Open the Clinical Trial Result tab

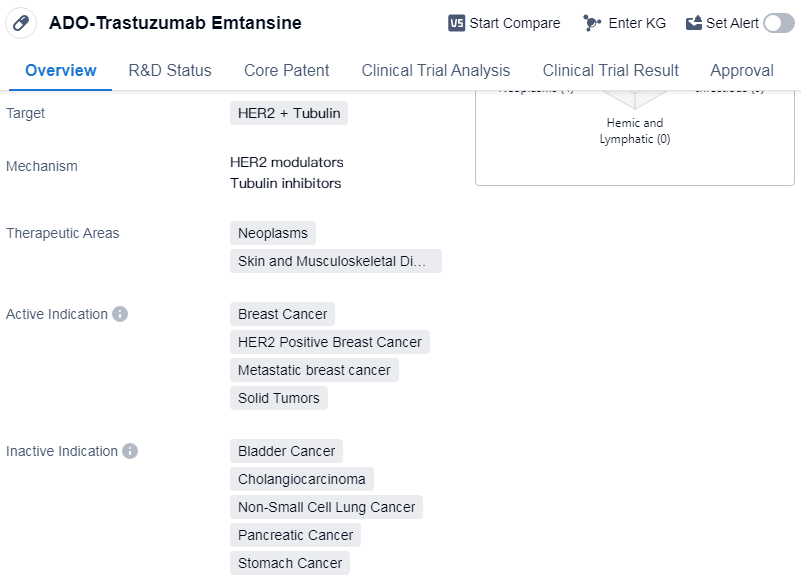pos(610,70)
